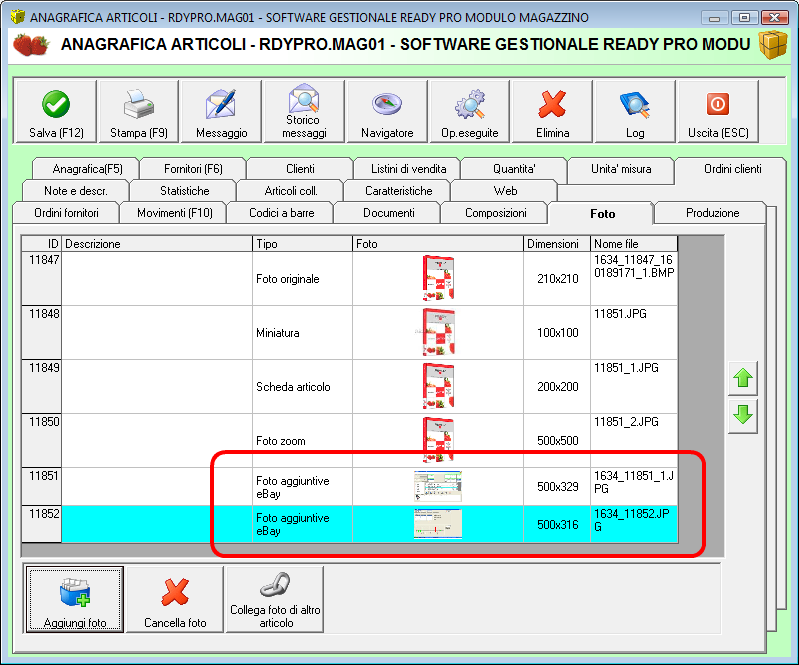Click the Dimensioni column header
Image resolution: width=799 pixels, height=665 pixels.
point(556,244)
